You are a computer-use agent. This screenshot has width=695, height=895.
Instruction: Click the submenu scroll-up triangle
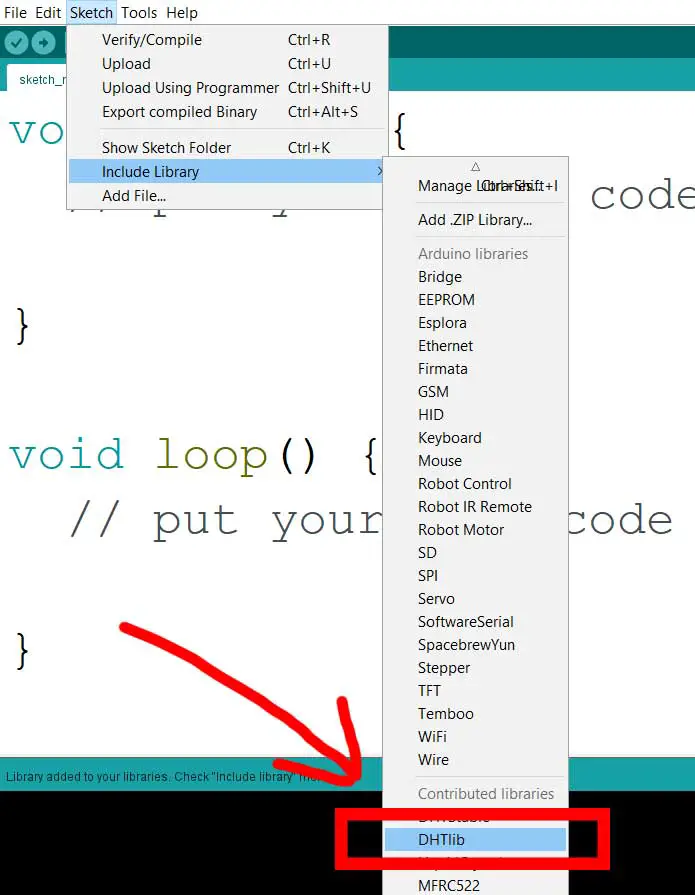tap(475, 167)
